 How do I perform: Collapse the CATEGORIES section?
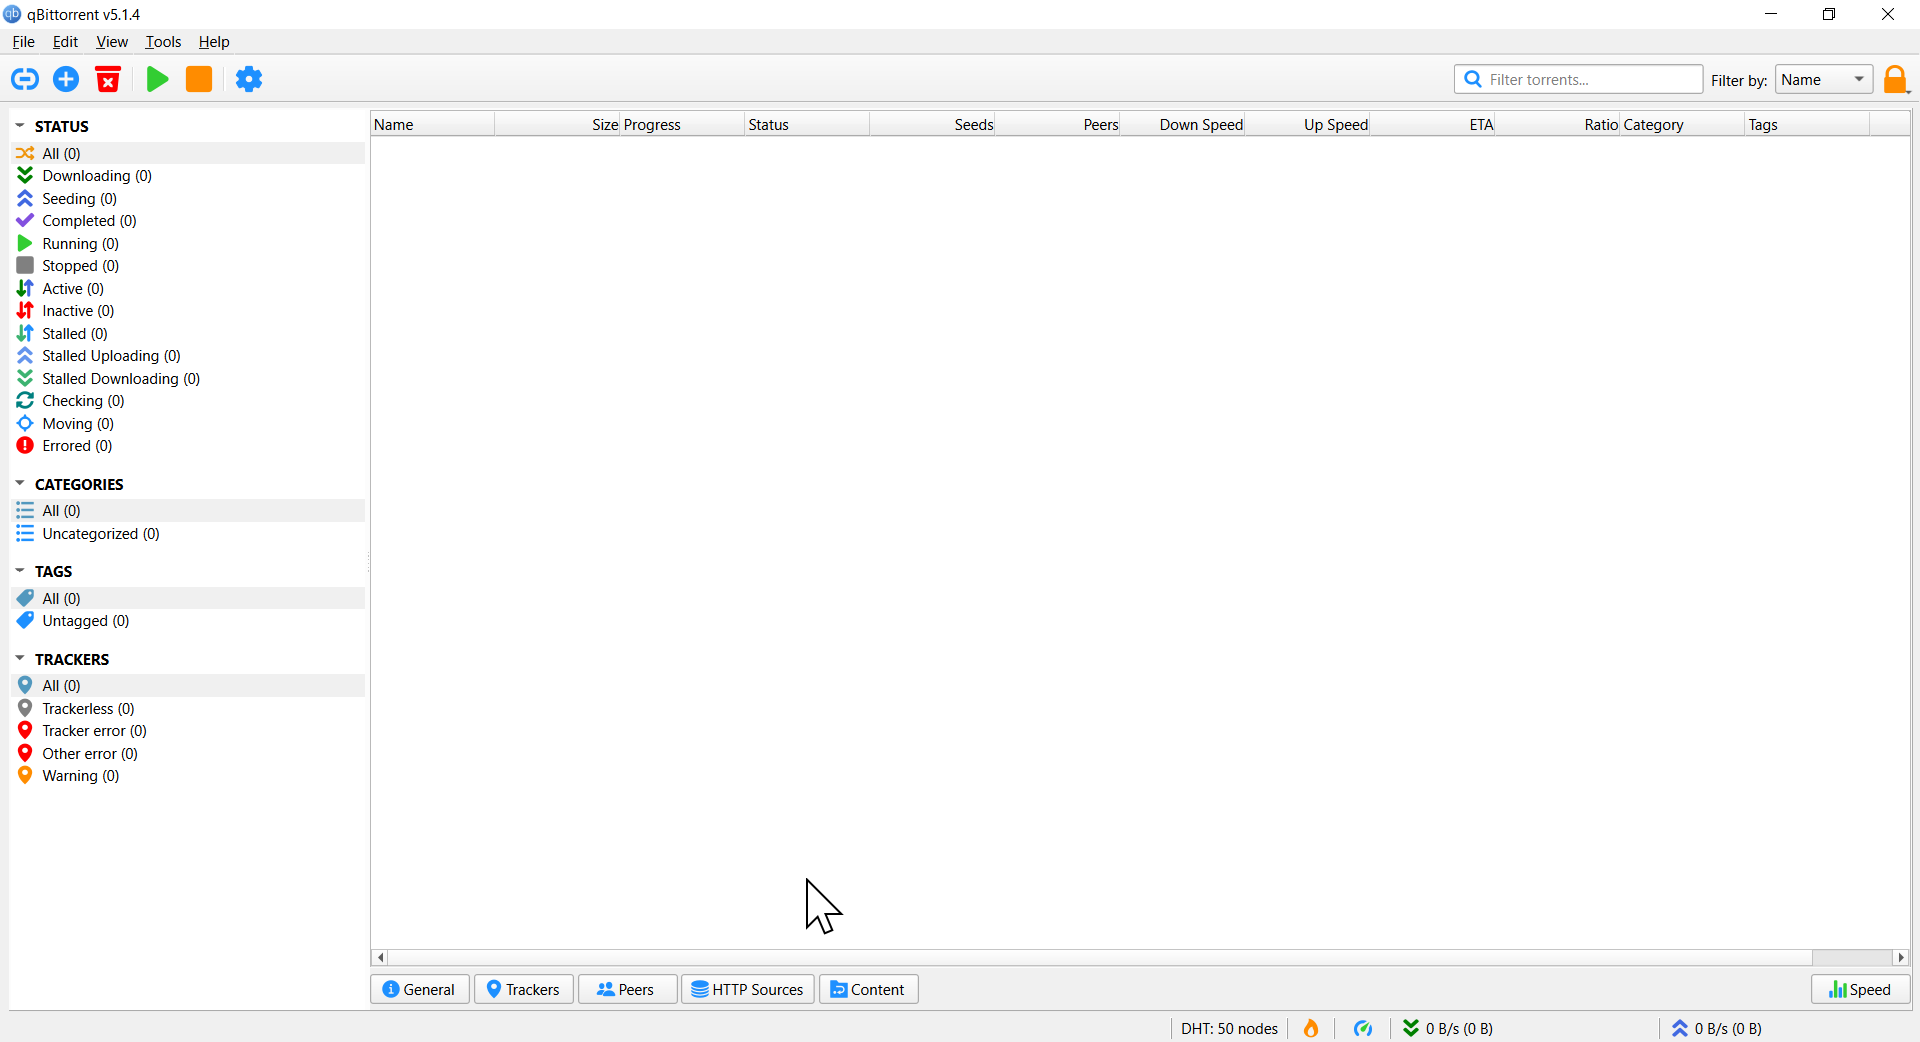point(20,484)
